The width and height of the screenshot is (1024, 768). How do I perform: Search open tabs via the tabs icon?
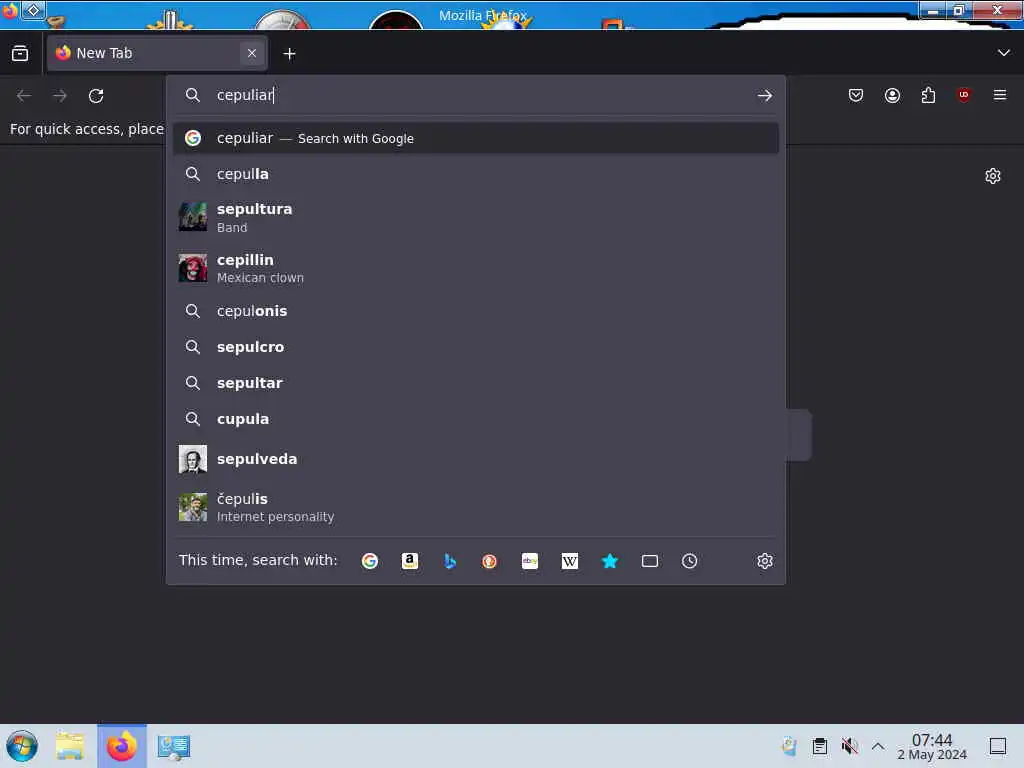649,561
